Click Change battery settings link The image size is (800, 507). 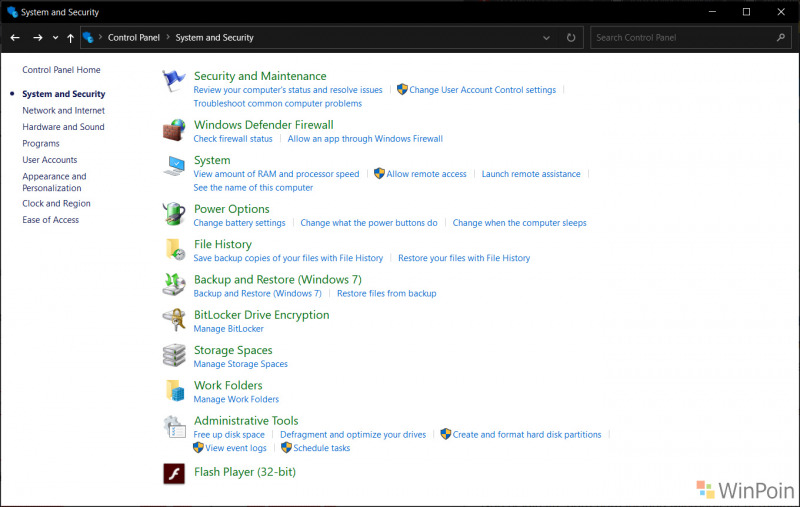239,223
